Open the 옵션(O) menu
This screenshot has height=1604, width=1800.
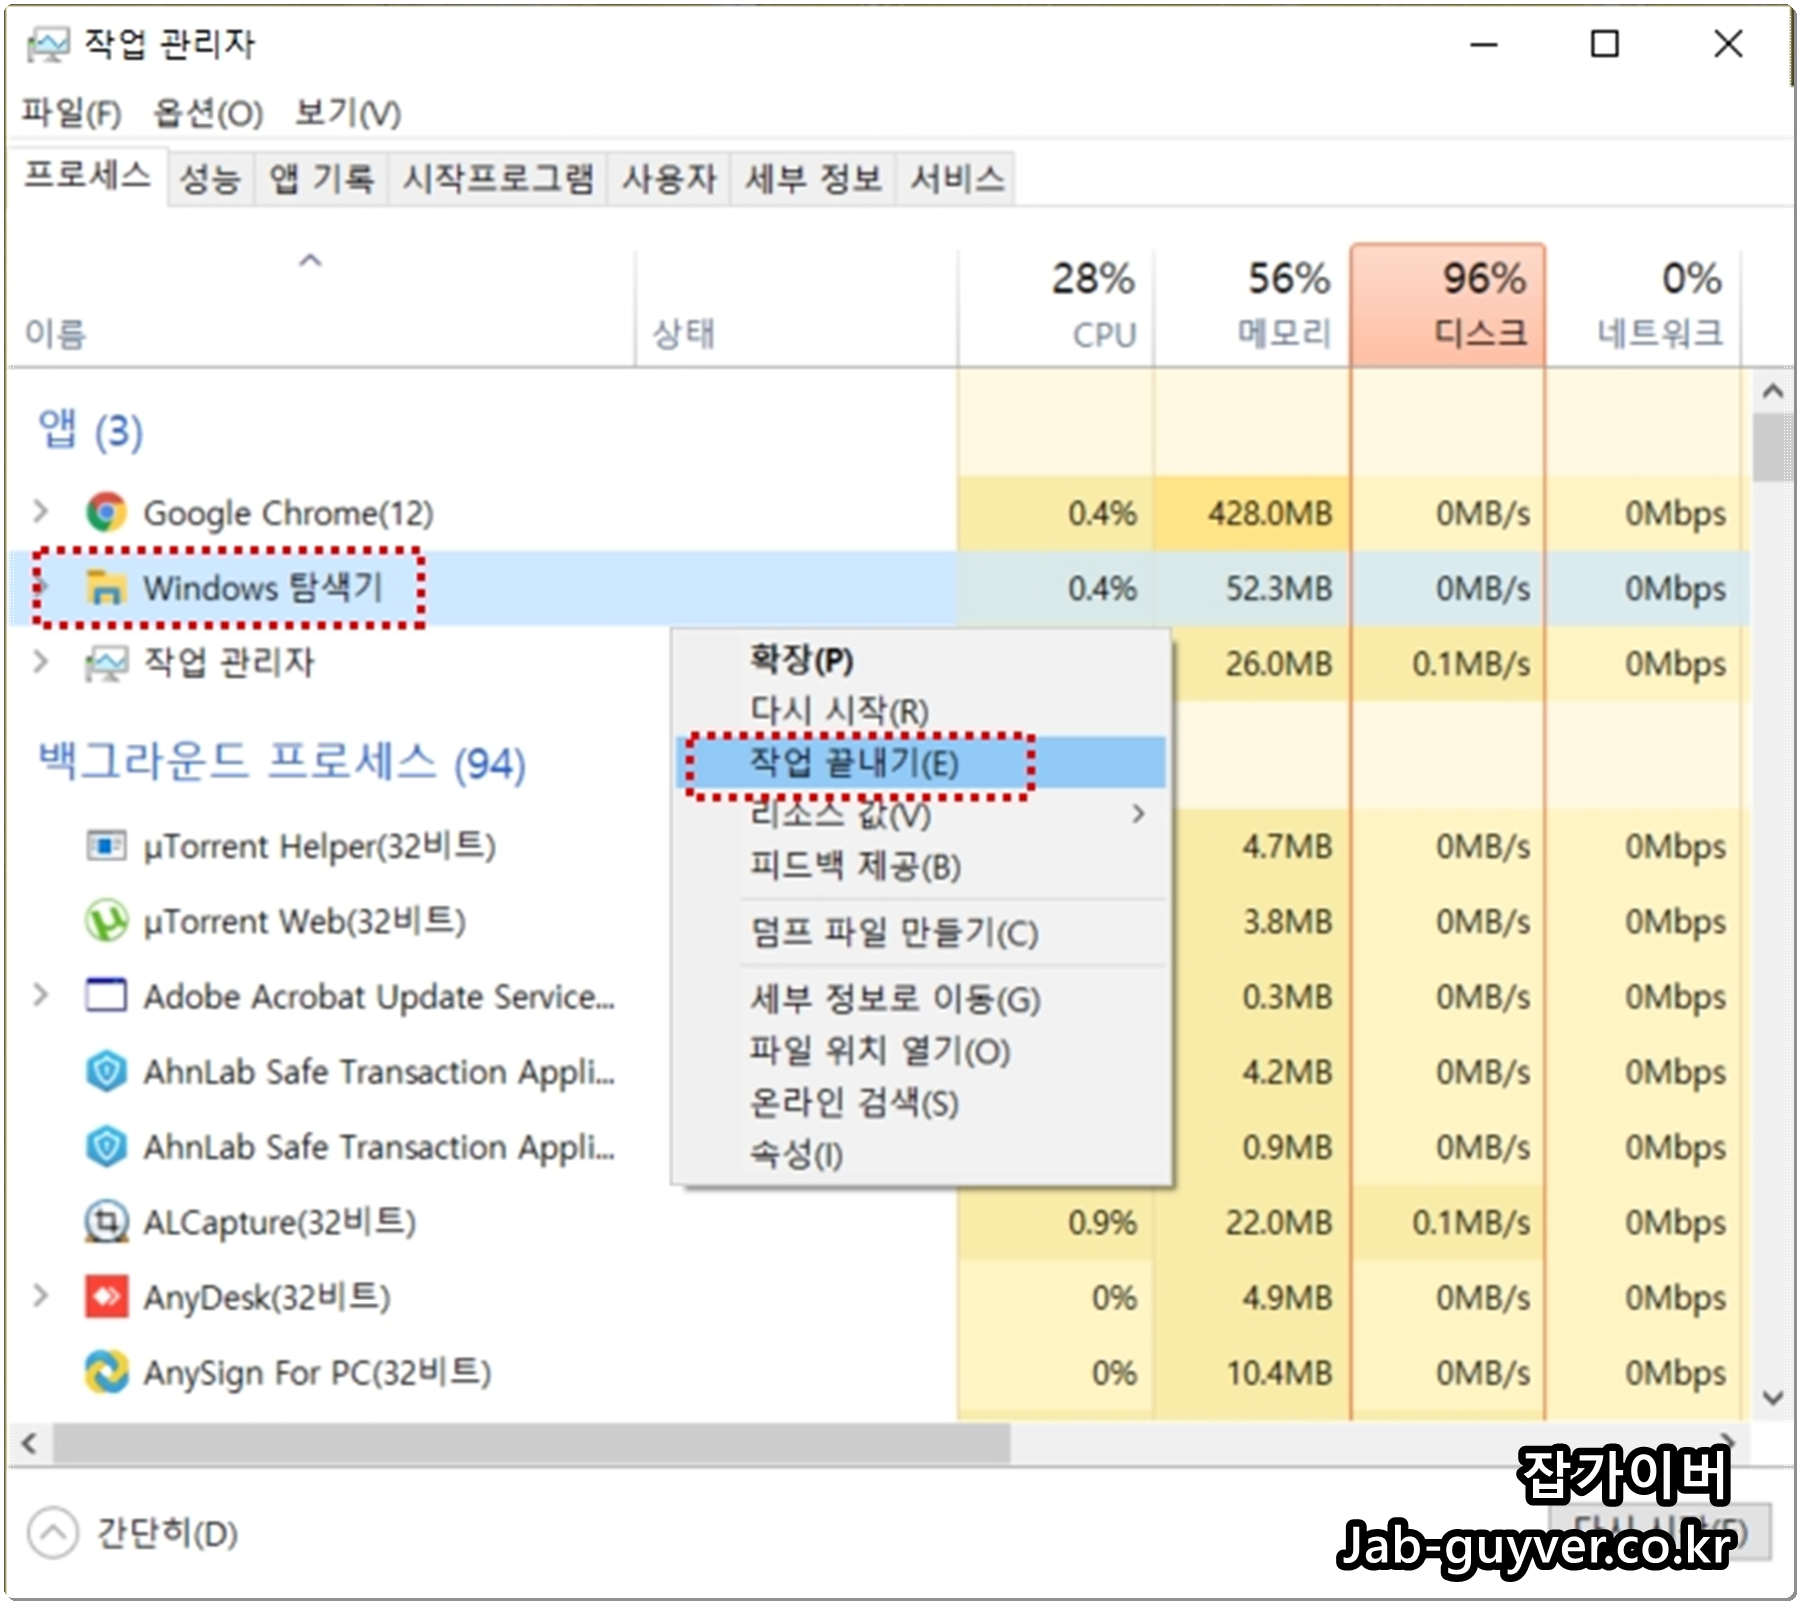[208, 113]
